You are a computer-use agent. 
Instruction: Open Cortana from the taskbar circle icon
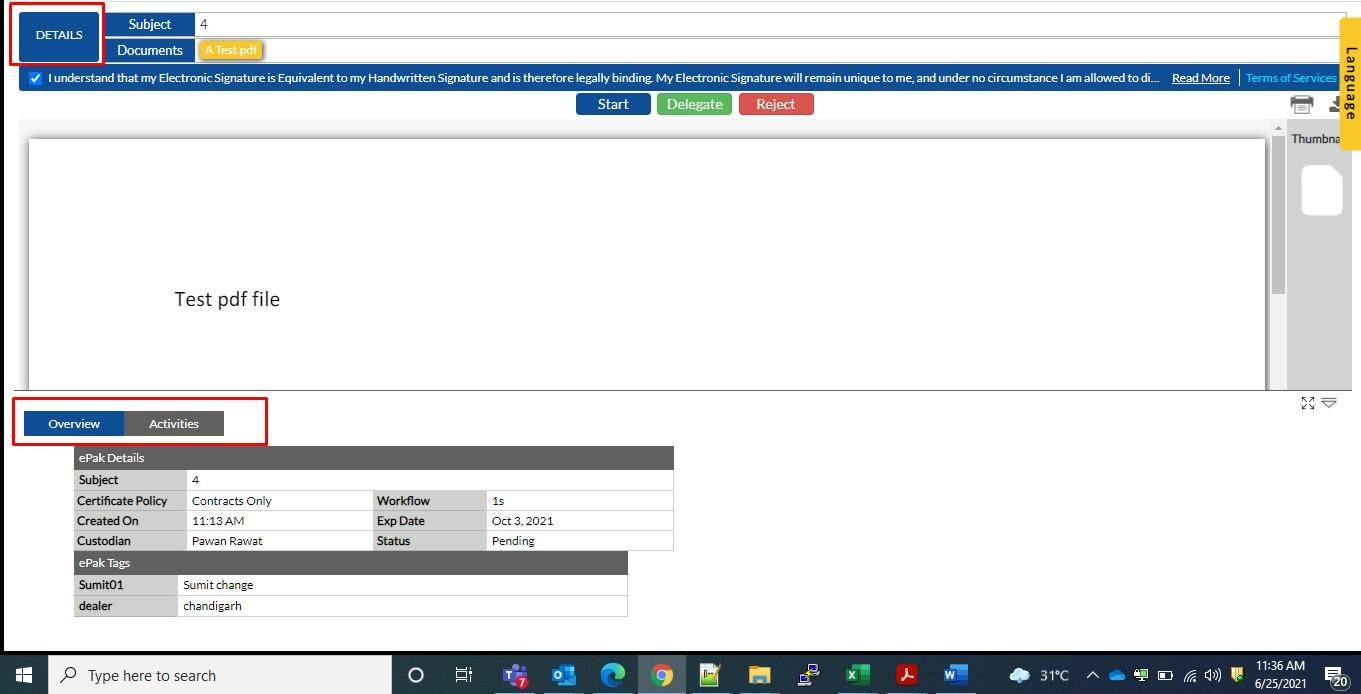(416, 675)
